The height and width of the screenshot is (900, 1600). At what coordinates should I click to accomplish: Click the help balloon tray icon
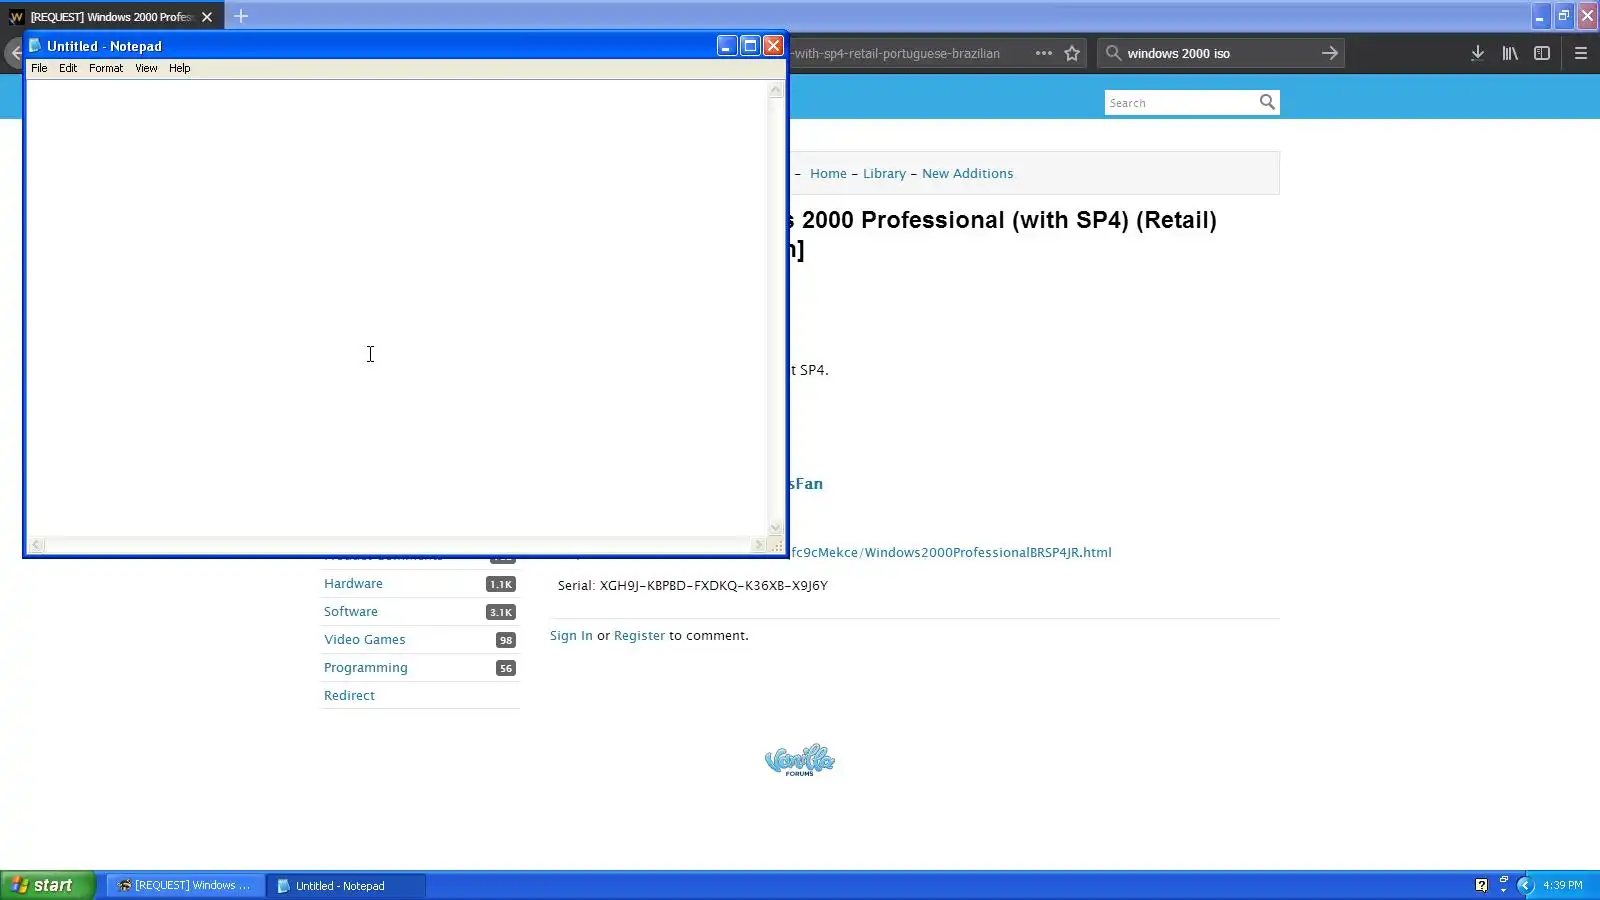coord(1481,885)
